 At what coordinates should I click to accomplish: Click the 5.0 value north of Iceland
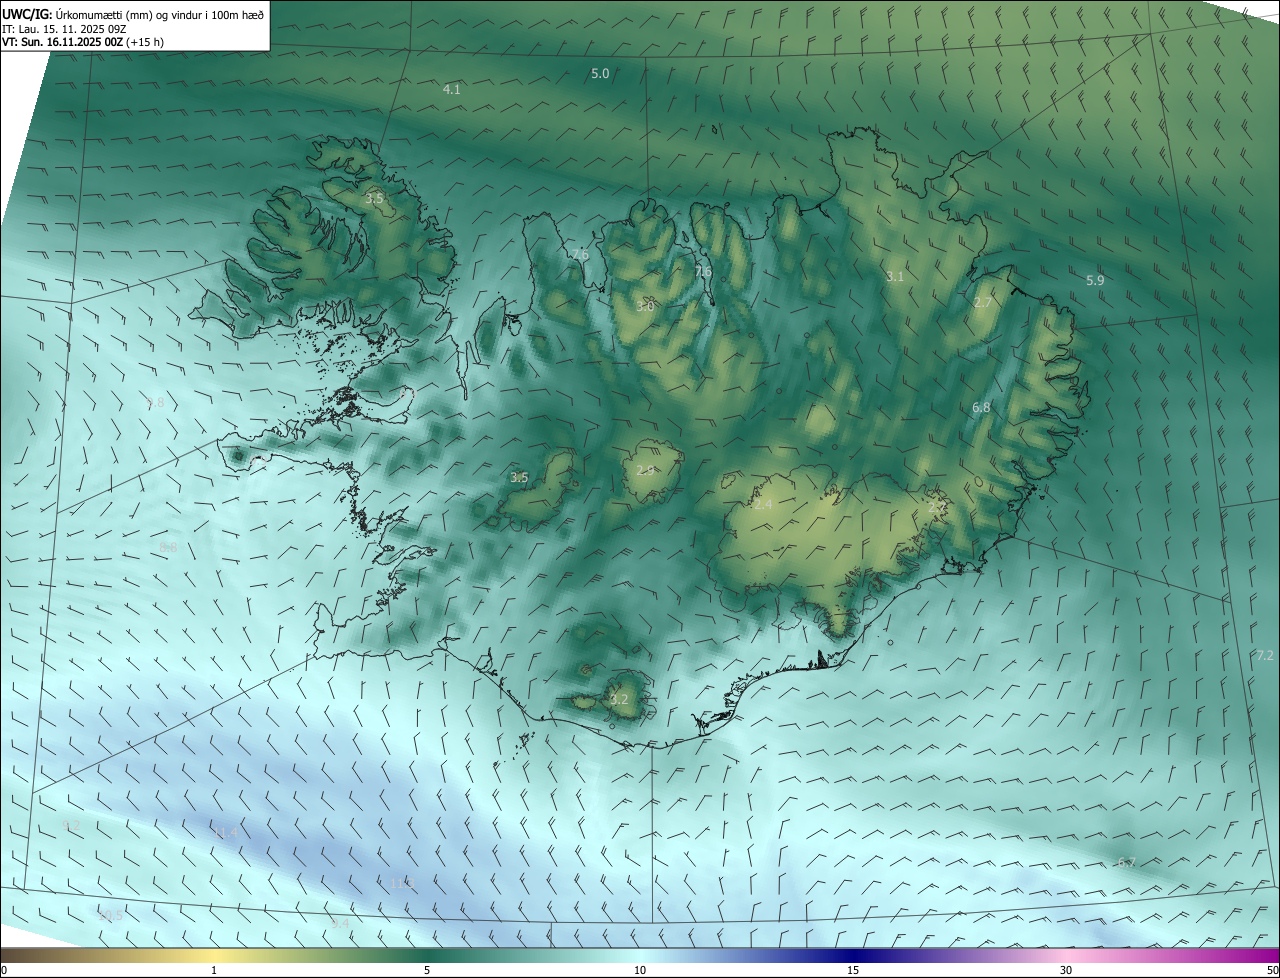pos(600,74)
